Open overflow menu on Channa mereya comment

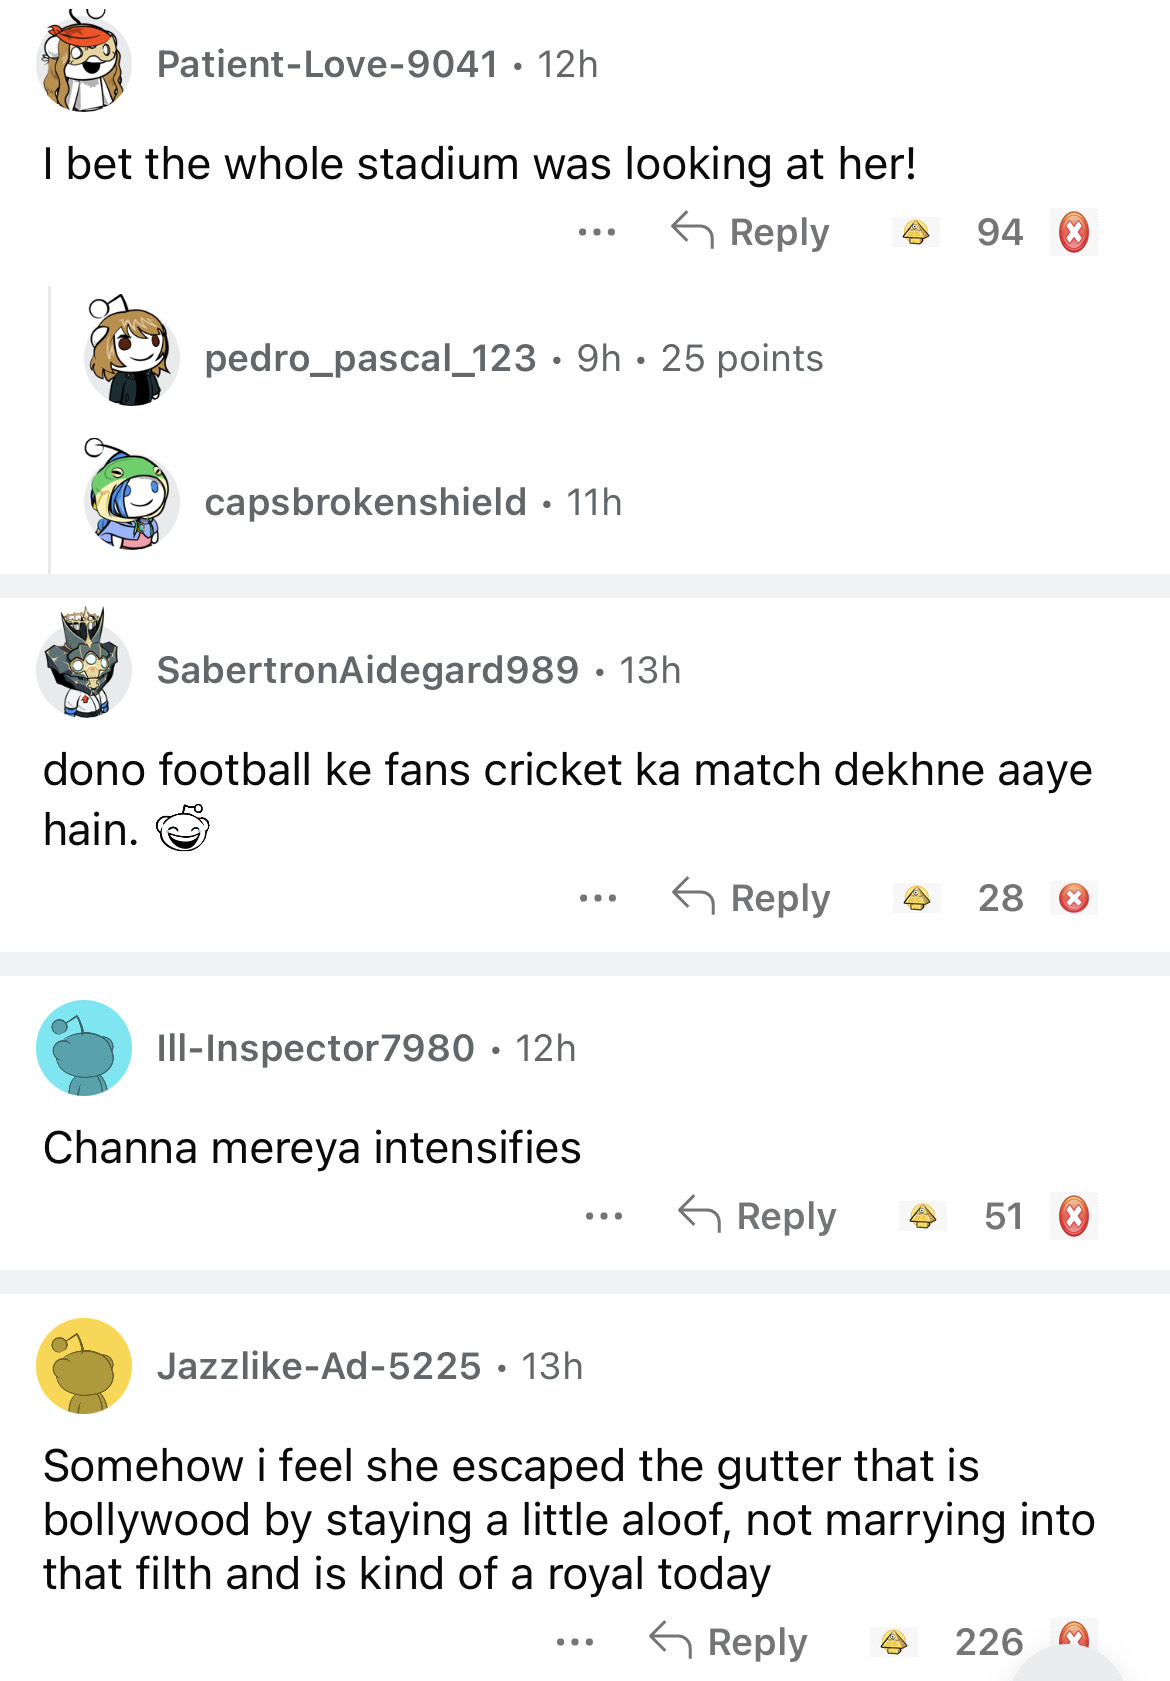click(604, 1216)
